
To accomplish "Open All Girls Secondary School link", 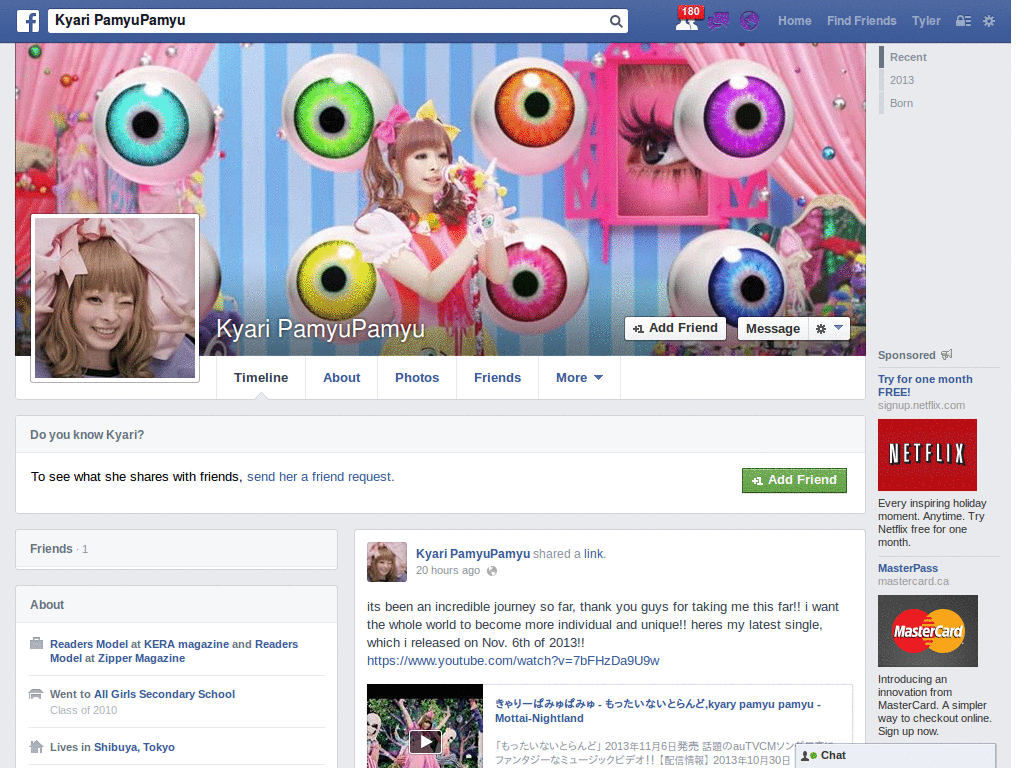I will coord(165,694).
